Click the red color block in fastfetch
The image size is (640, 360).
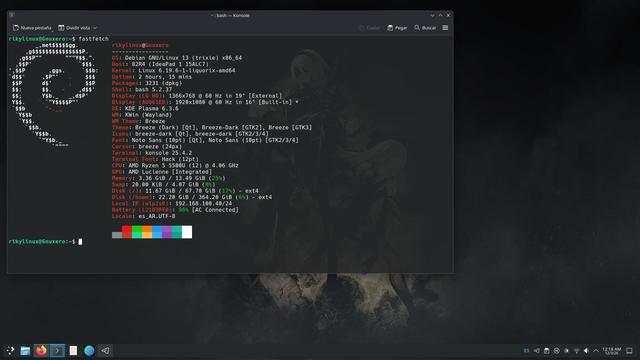coord(127,232)
